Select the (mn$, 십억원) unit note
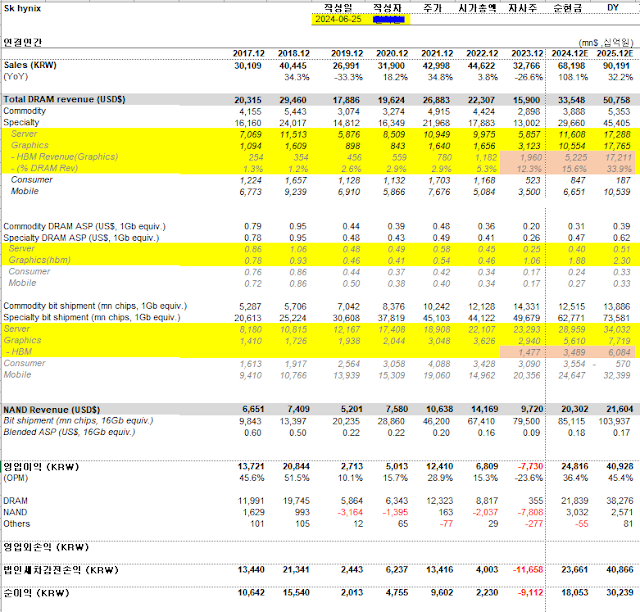The image size is (640, 612). [606, 42]
